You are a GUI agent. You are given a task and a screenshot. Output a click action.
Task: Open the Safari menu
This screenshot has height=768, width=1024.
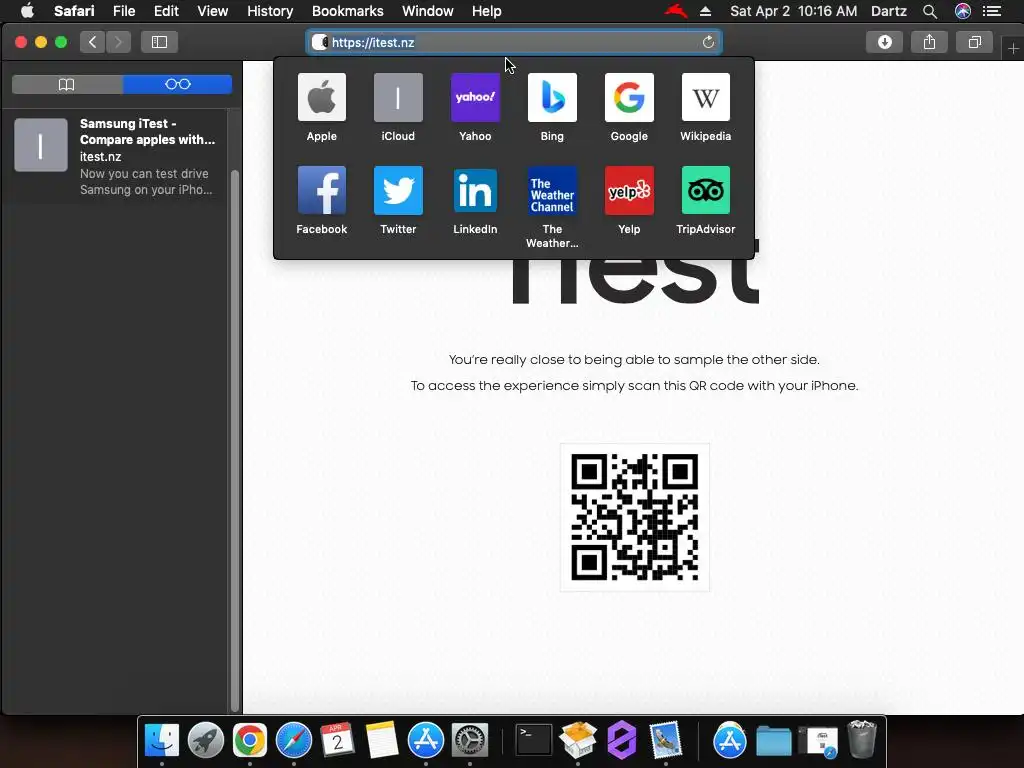[x=74, y=11]
